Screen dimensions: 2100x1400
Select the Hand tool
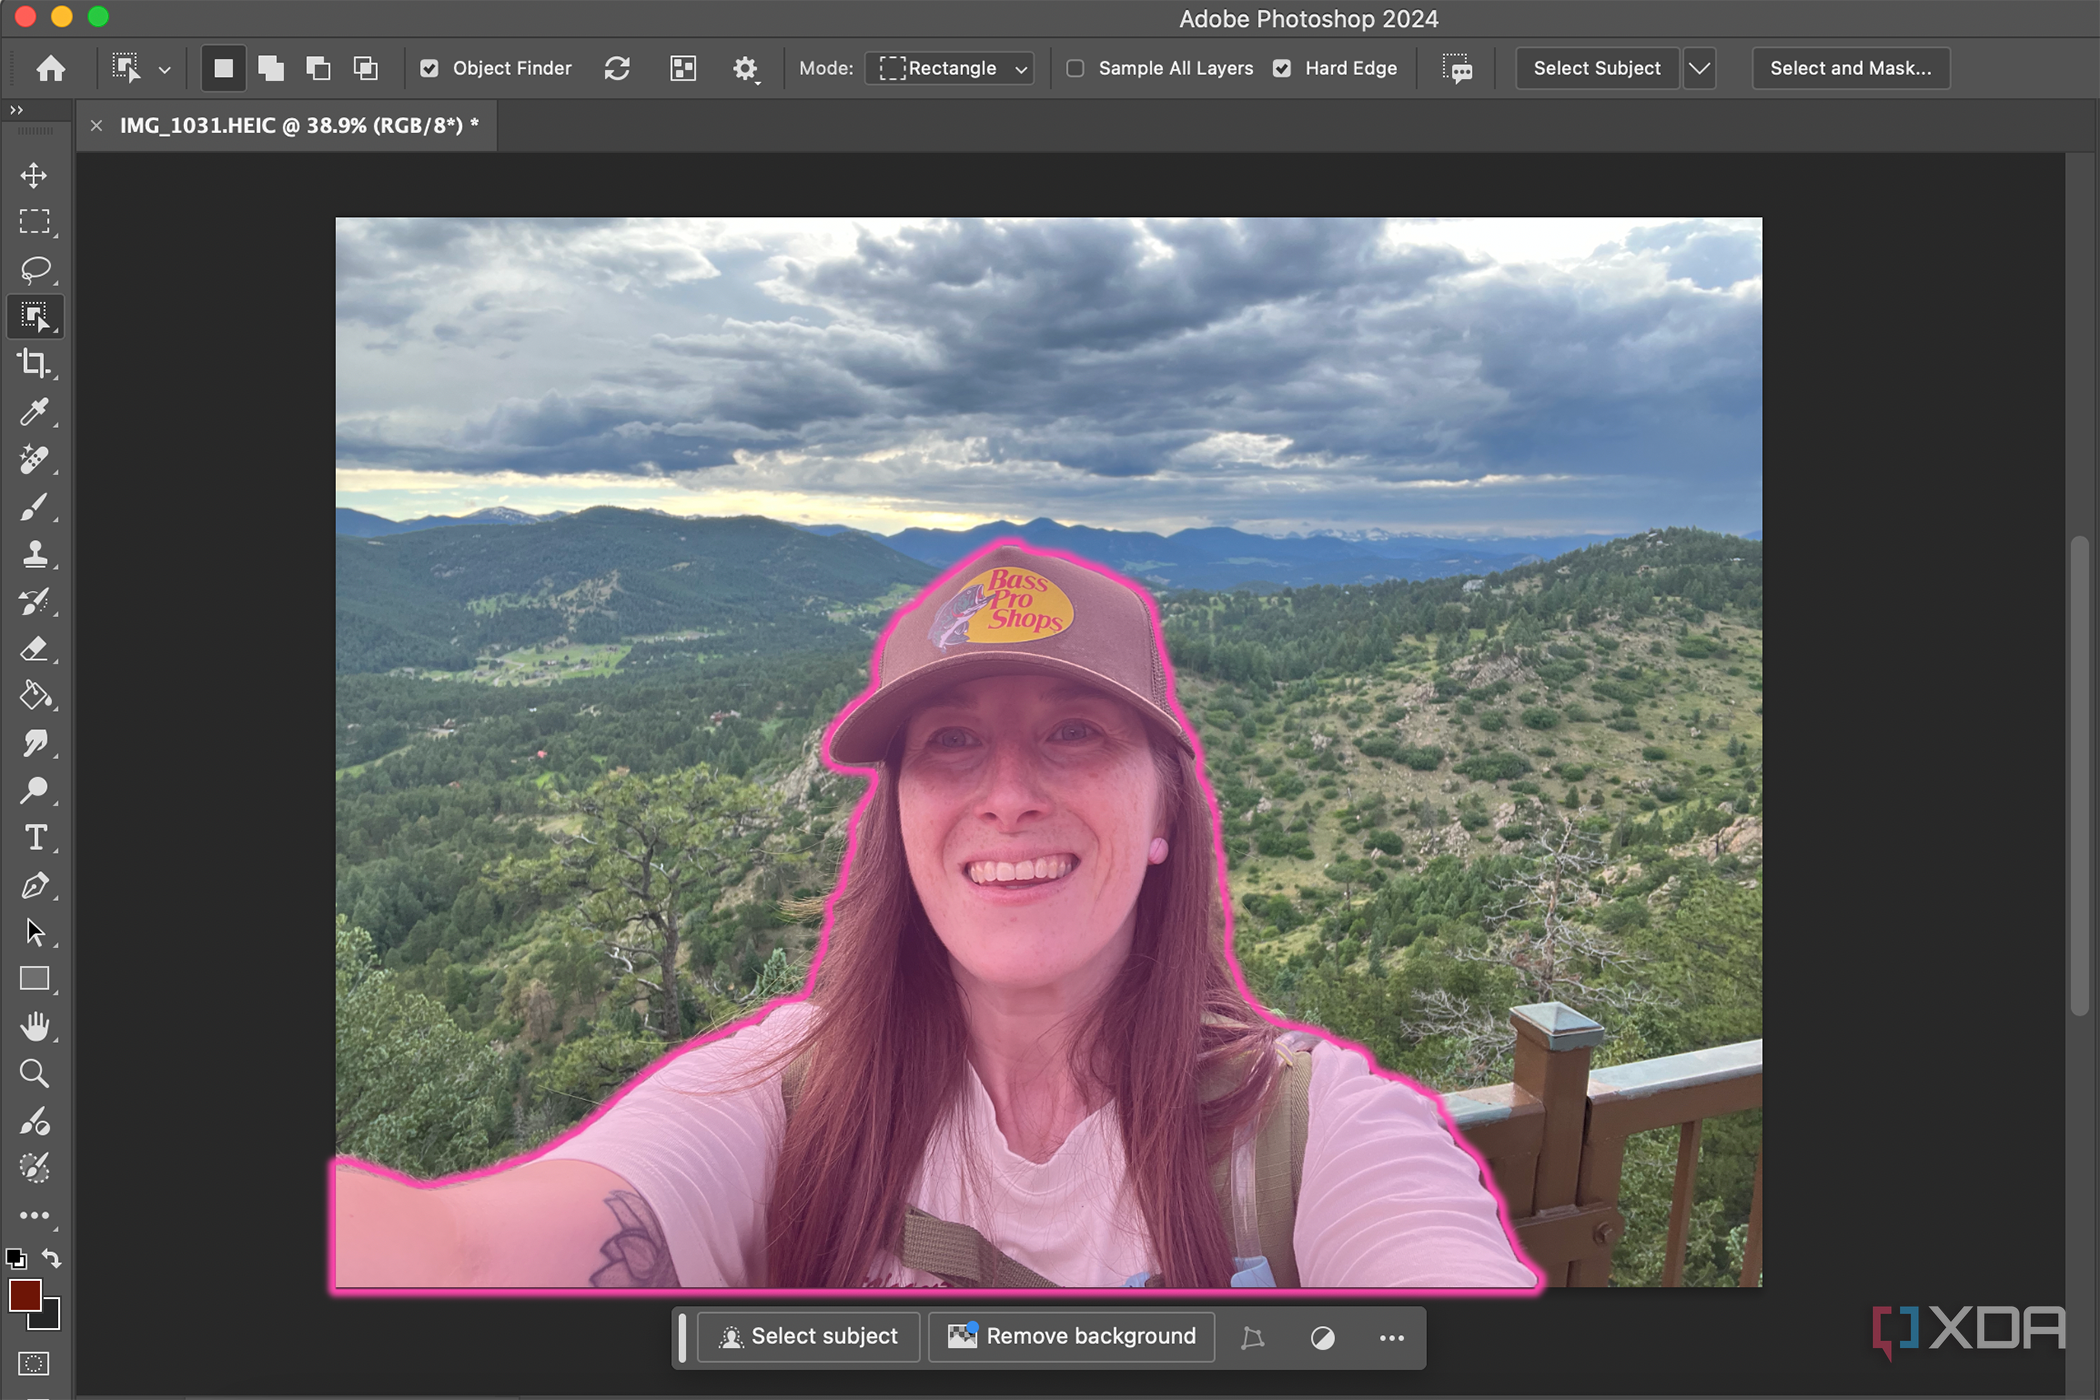(x=34, y=1027)
